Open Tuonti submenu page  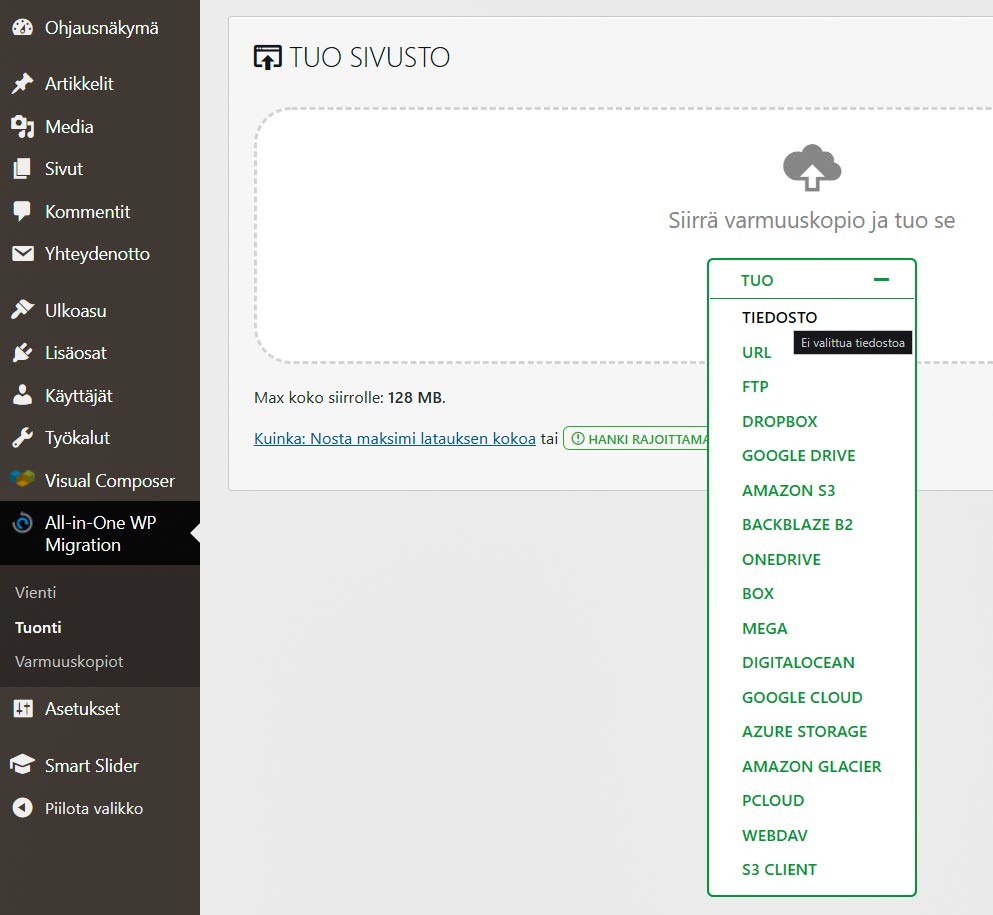[38, 628]
